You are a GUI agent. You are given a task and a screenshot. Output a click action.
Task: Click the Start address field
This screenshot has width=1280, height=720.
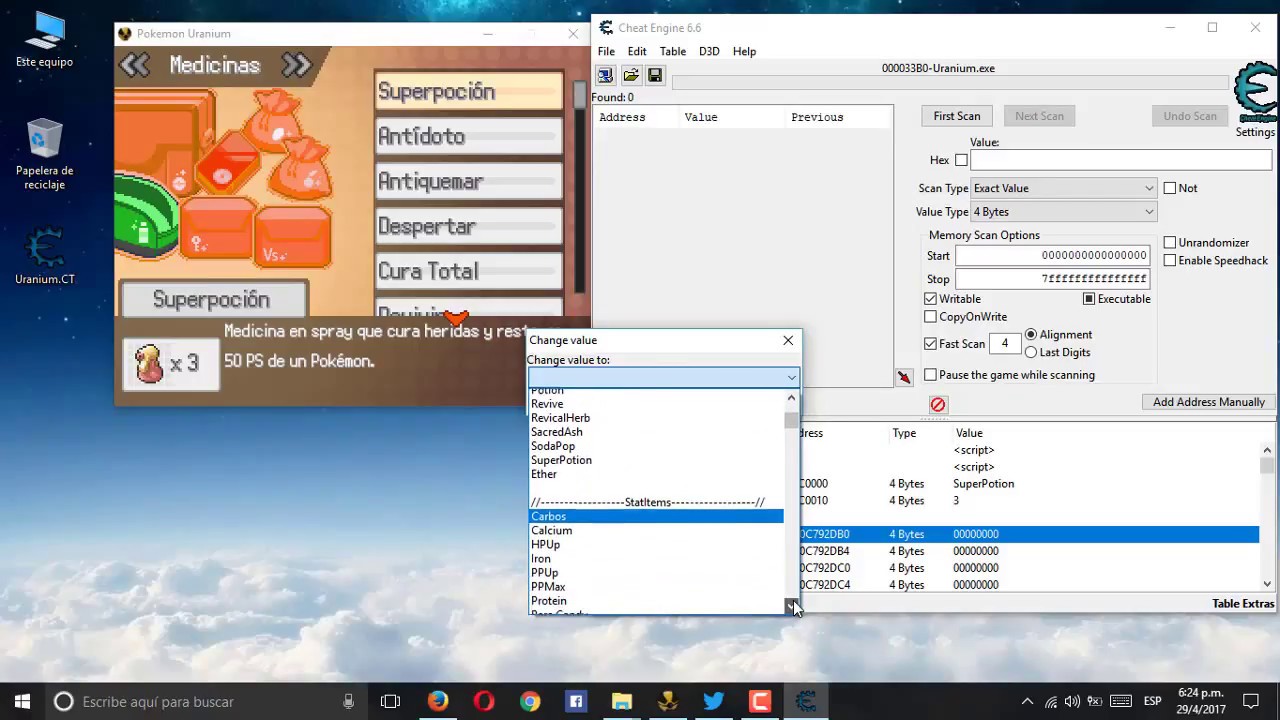coord(1053,256)
